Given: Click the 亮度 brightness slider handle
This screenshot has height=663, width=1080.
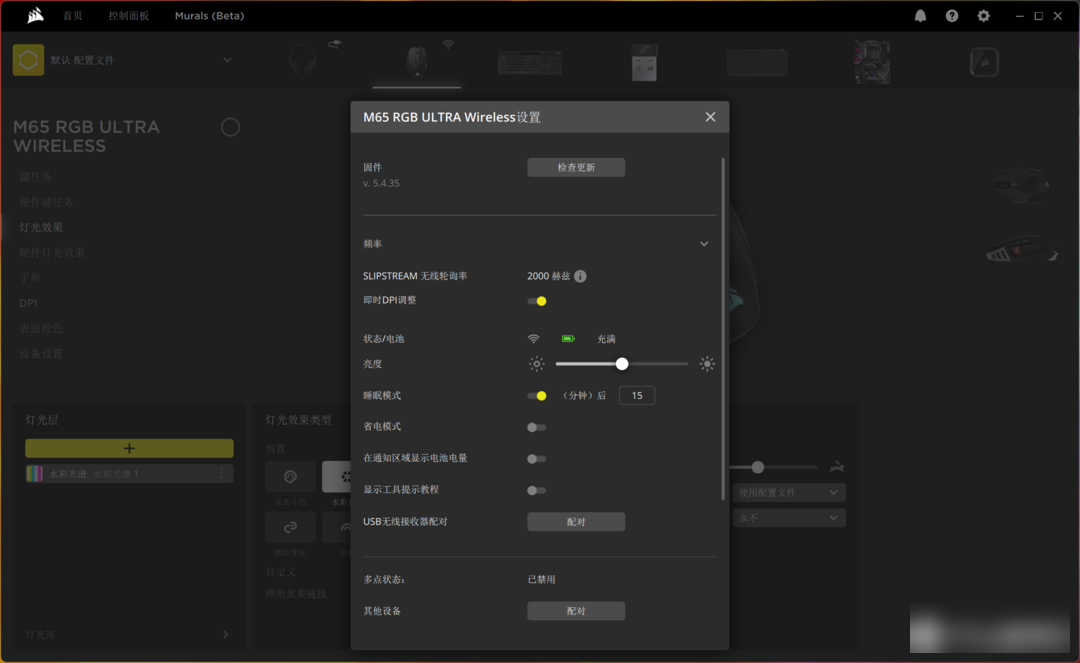Looking at the screenshot, I should click(622, 364).
